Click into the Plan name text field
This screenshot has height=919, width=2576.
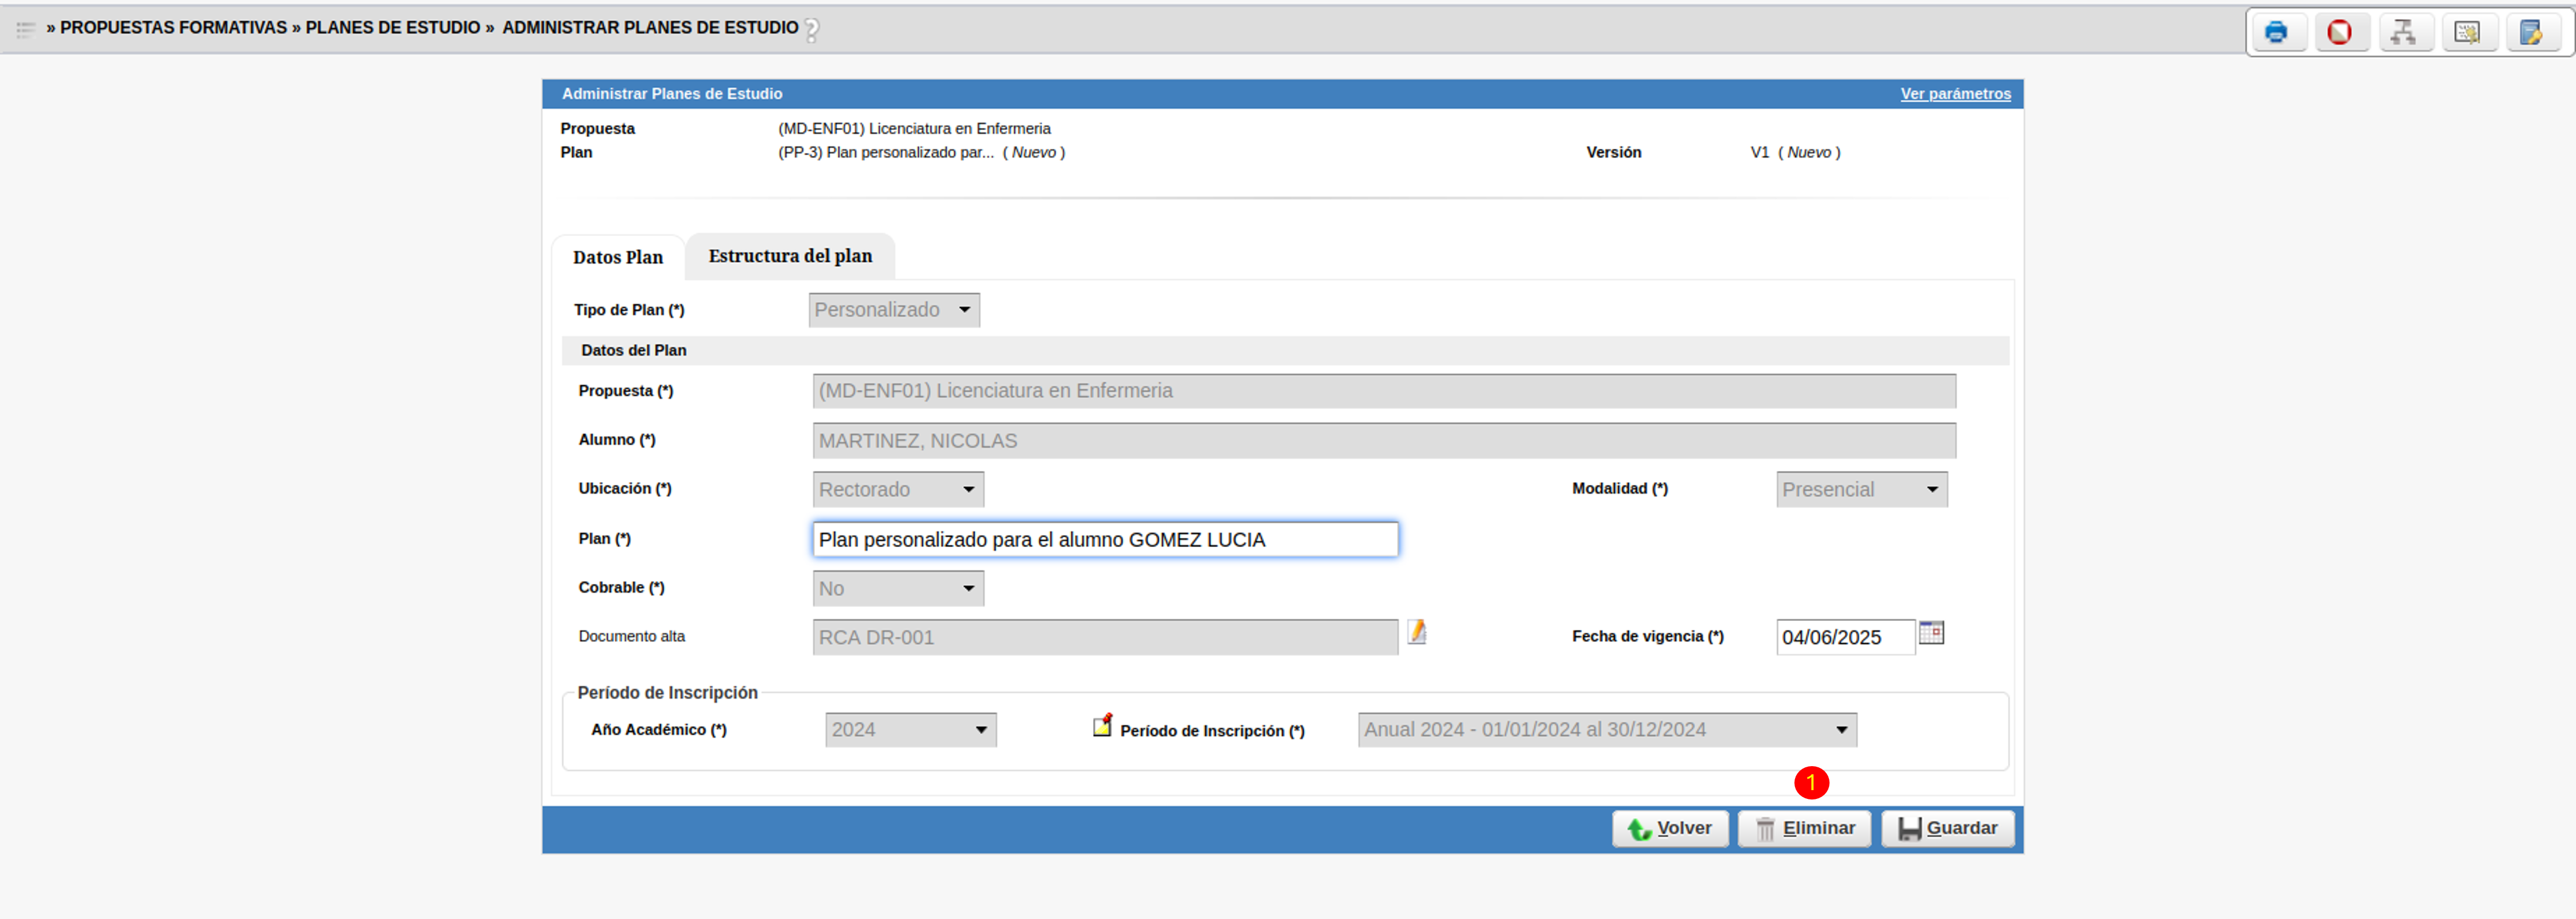[x=1104, y=540]
